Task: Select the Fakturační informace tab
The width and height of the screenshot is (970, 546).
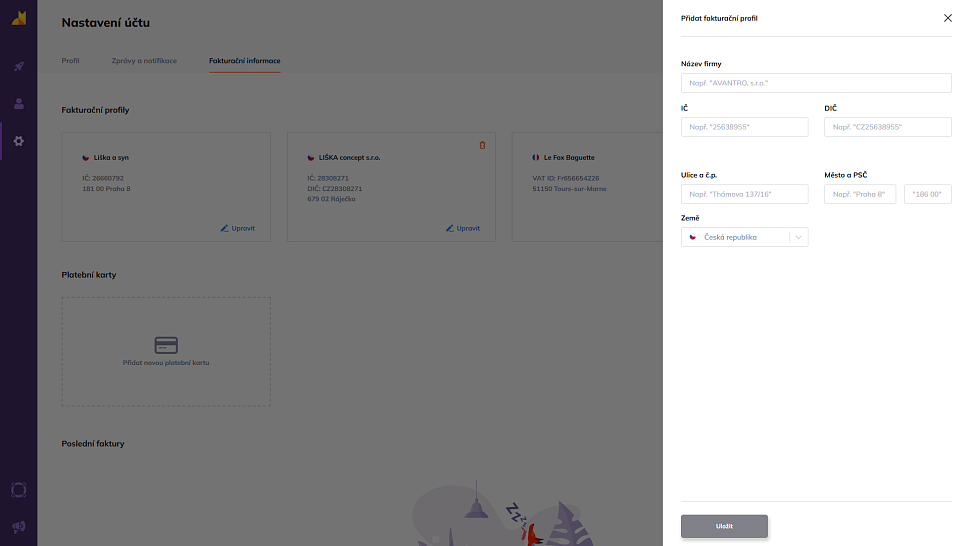Action: pos(244,61)
